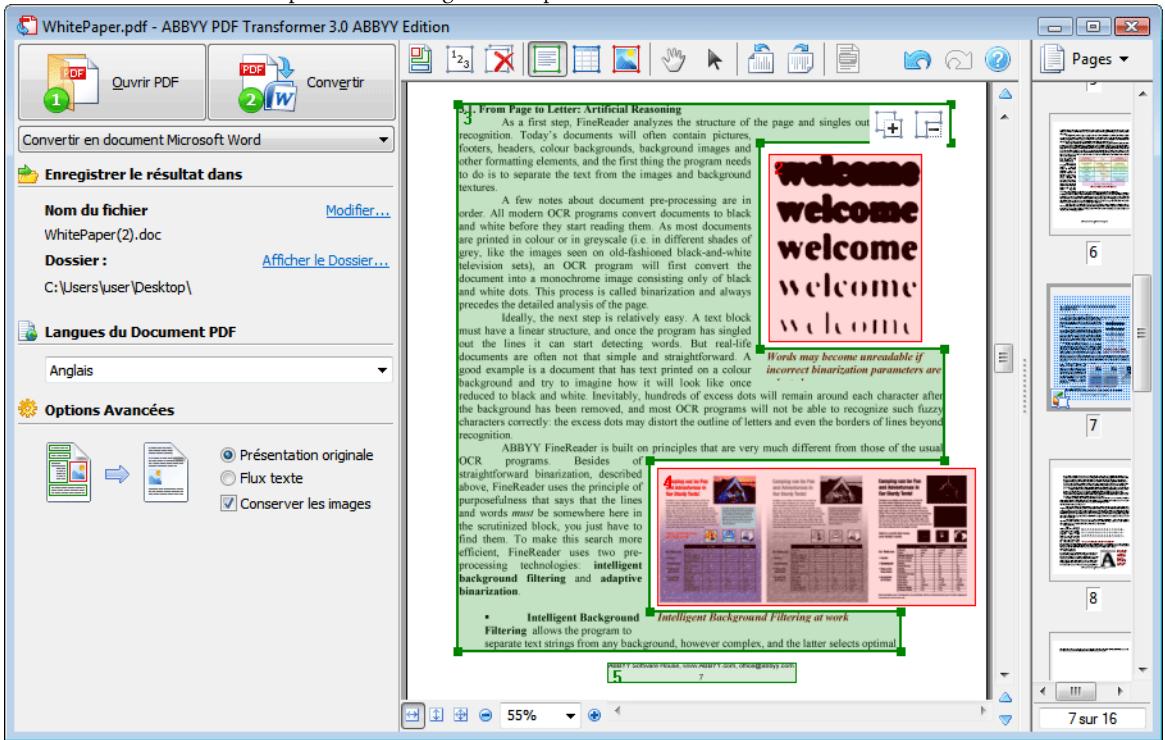1165x740 pixels.
Task: Click the add part to area plus icon
Action: point(889,125)
